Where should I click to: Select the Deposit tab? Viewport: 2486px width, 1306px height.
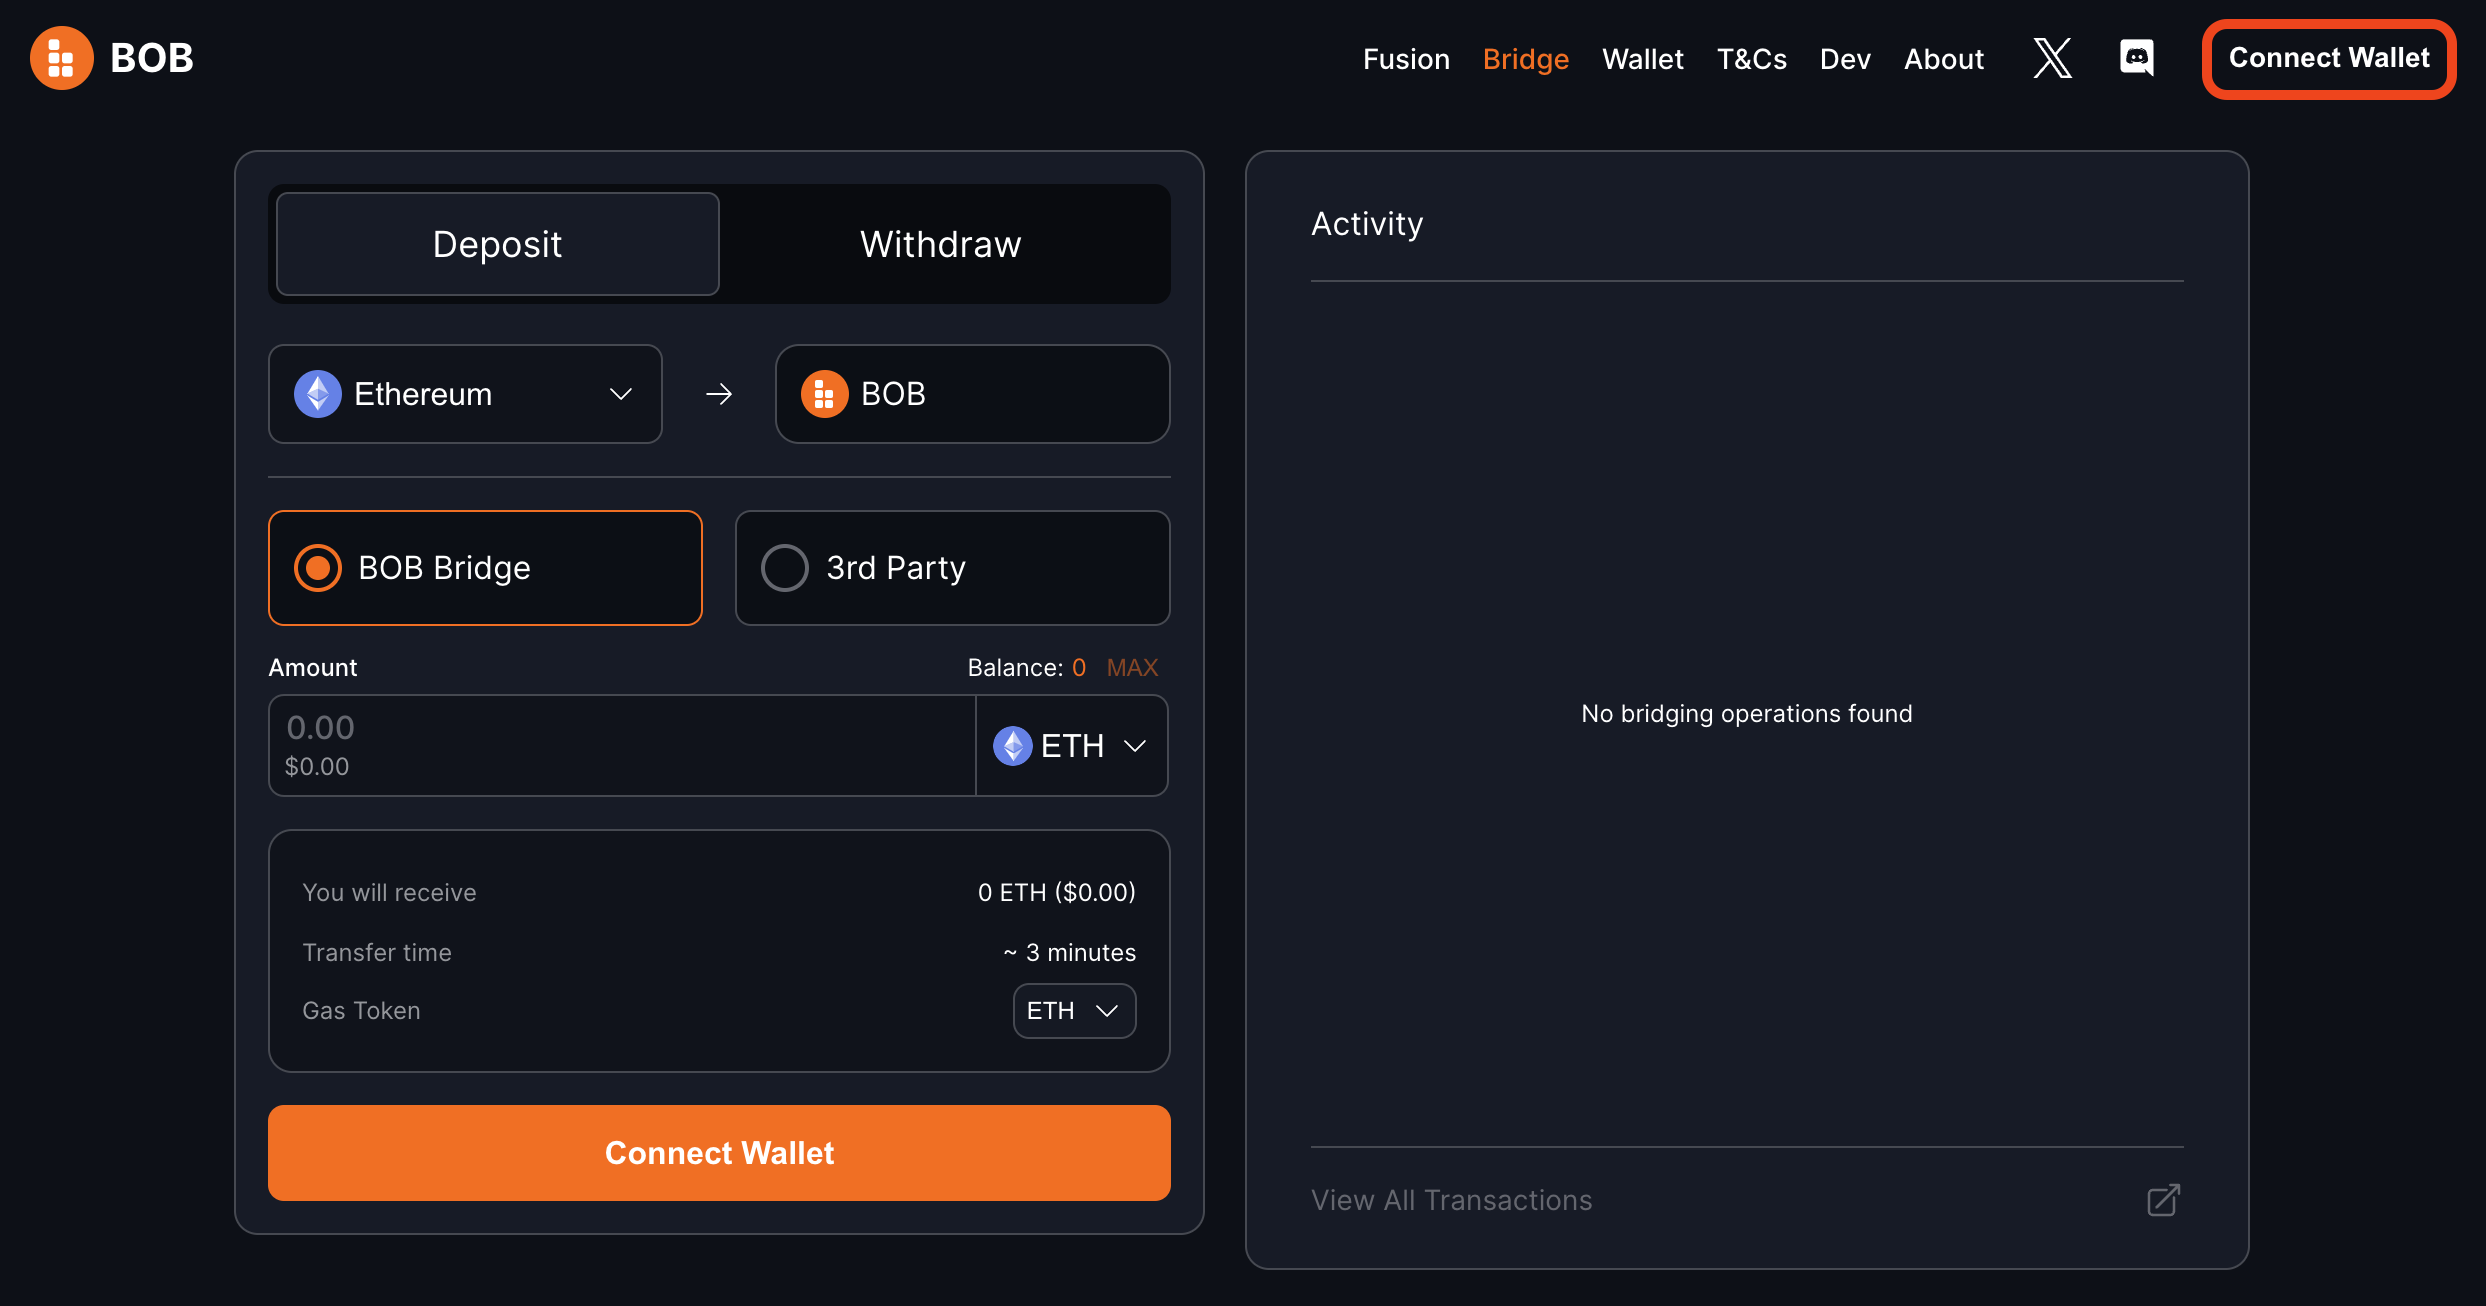click(x=493, y=243)
